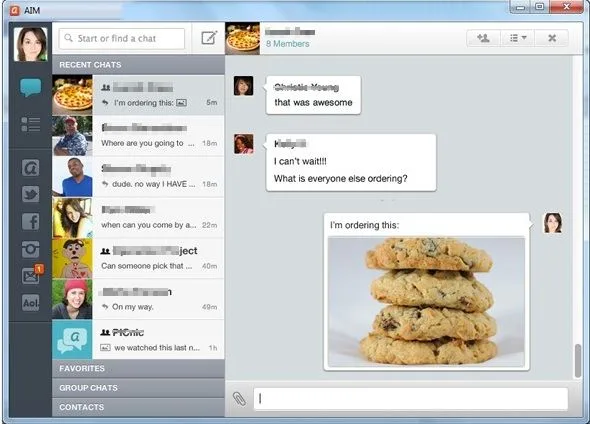Click the AIM @ mentions icon
Image resolution: width=590 pixels, height=424 pixels.
coord(30,167)
